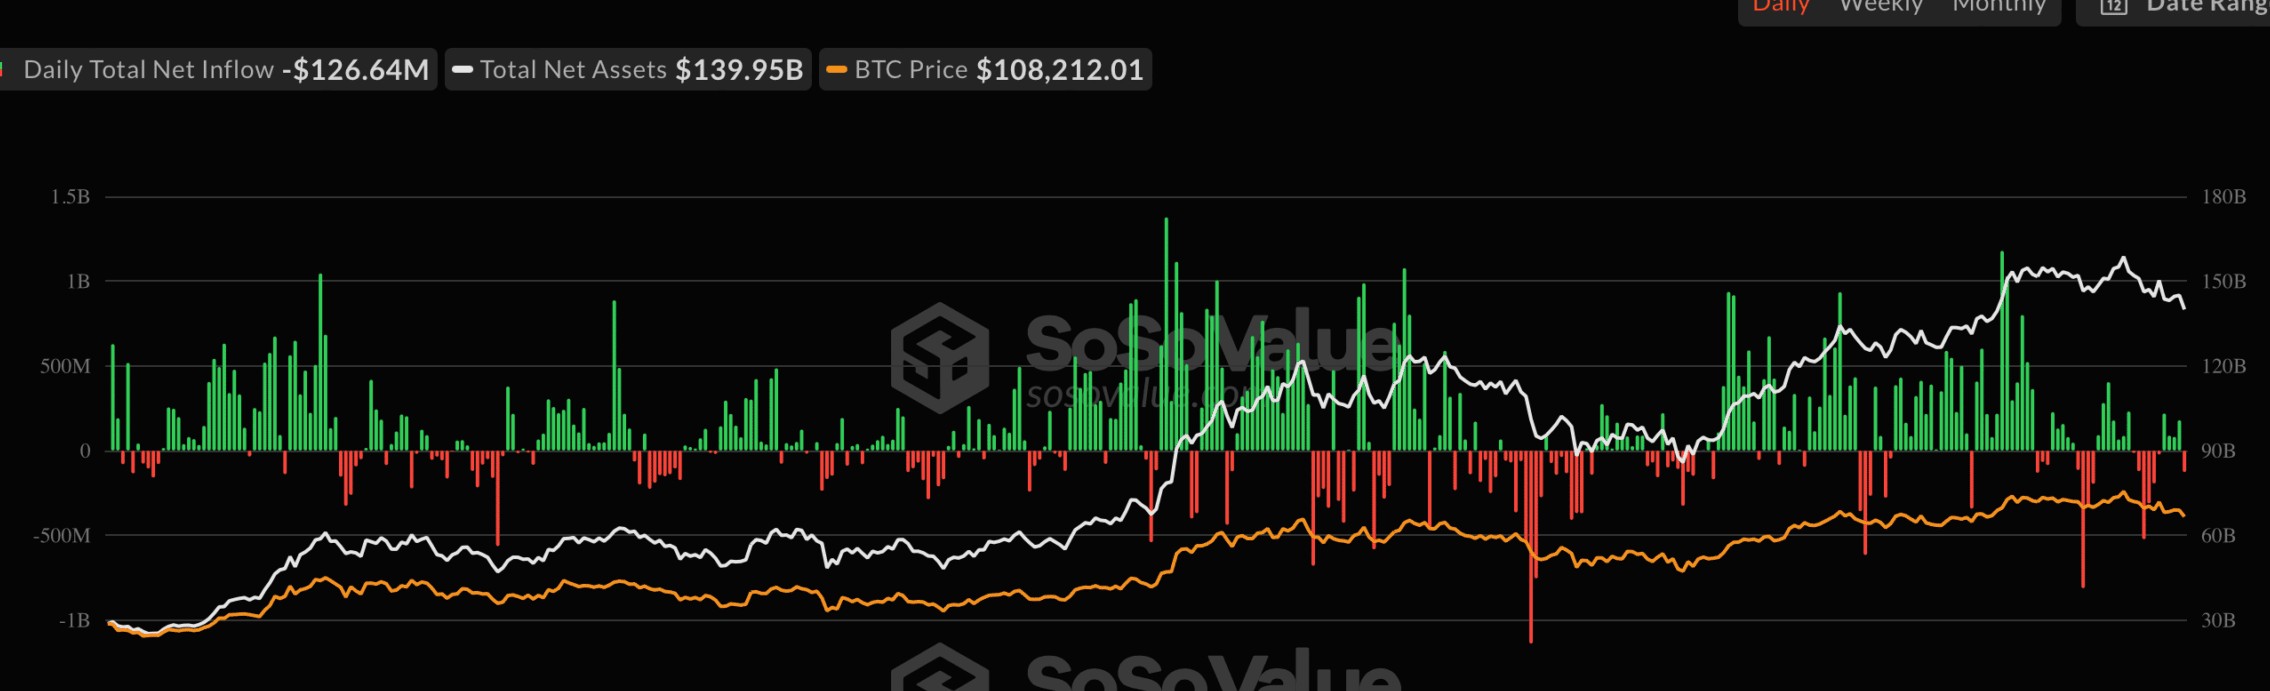Viewport: 2270px width, 691px height.
Task: Click the -$126.64M inflow value
Action: [355, 70]
